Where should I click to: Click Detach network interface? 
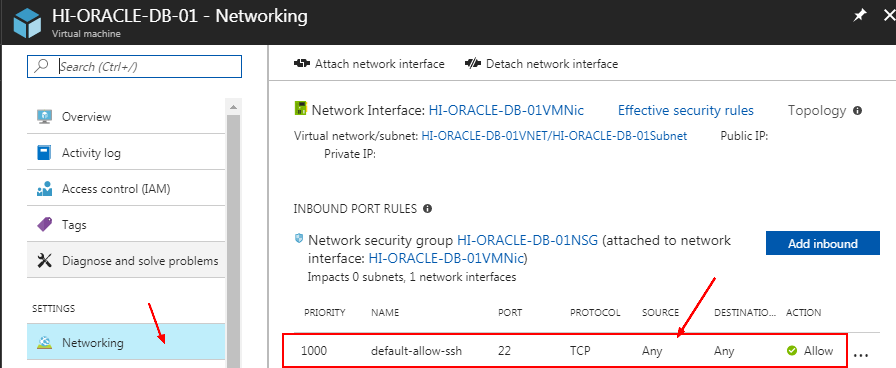pos(542,64)
